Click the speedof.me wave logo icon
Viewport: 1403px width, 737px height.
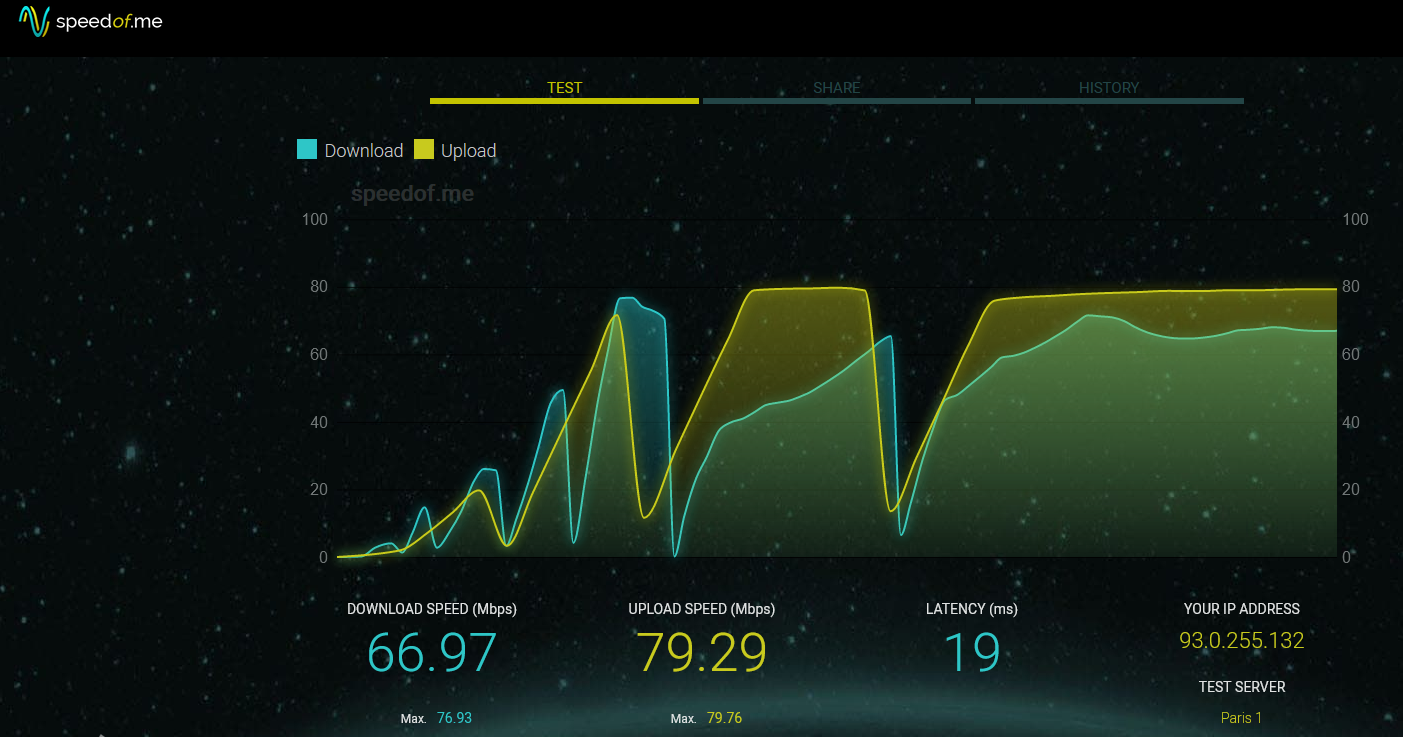click(34, 21)
